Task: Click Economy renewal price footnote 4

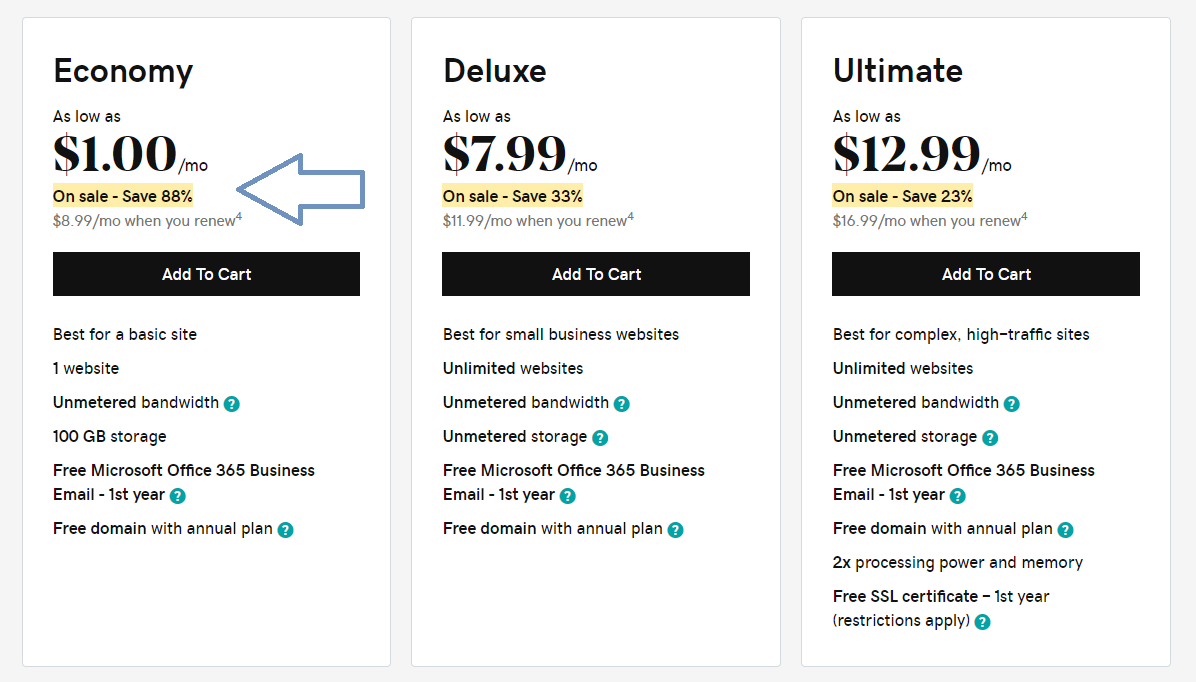Action: 239,217
